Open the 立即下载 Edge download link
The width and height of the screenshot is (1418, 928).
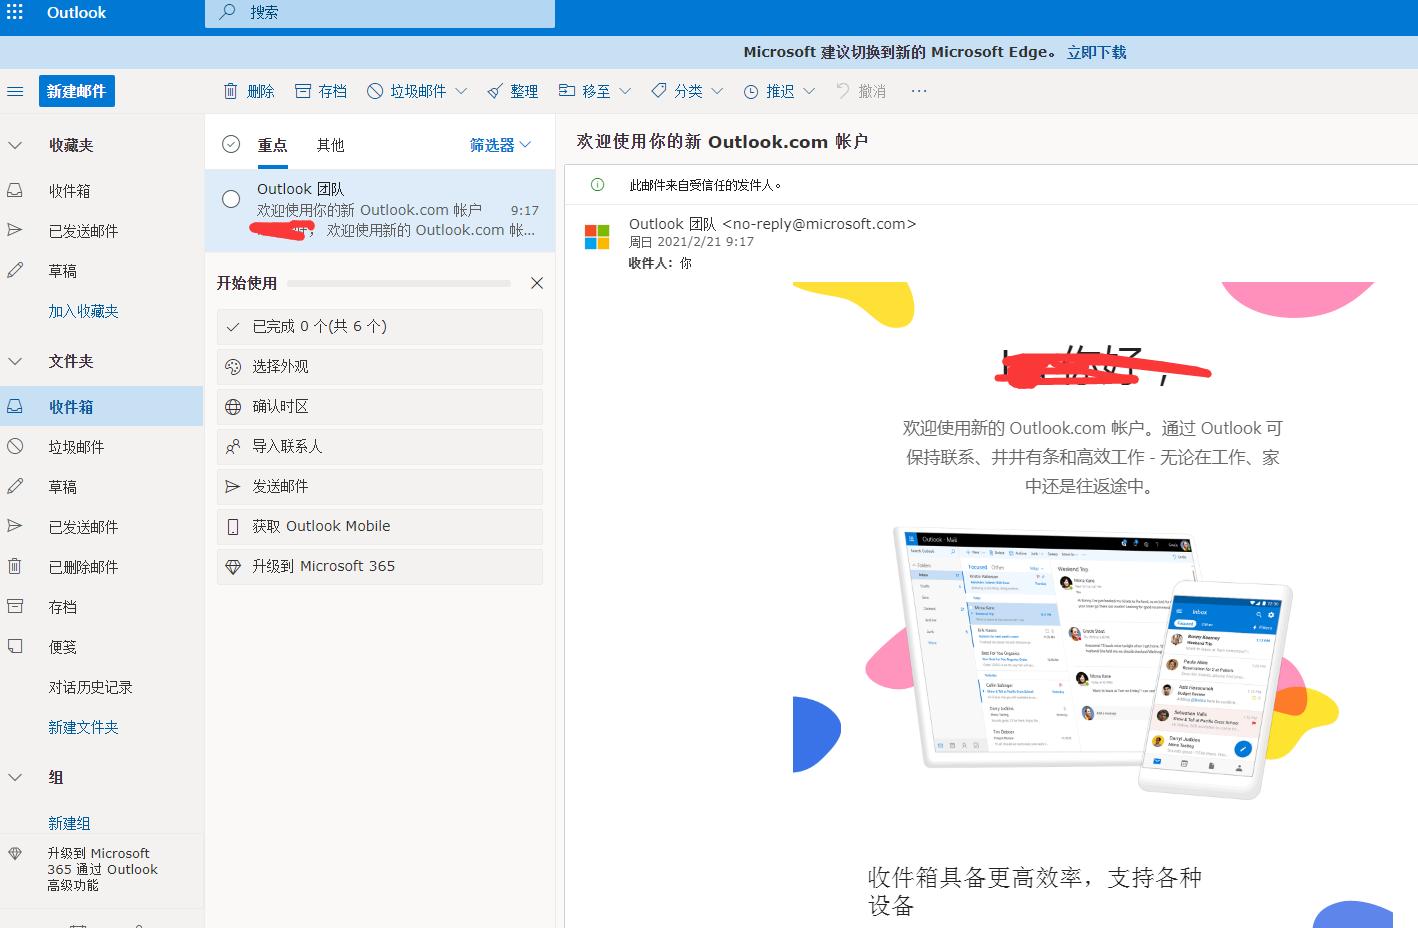pyautogui.click(x=1095, y=52)
